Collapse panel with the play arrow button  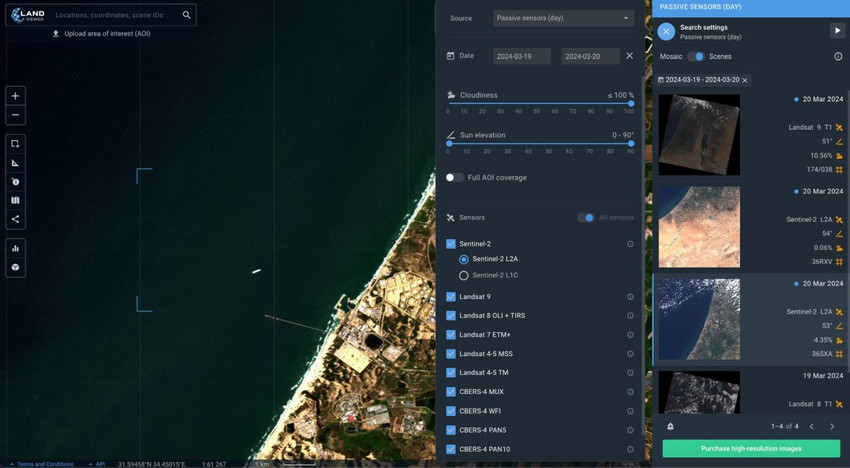[837, 31]
